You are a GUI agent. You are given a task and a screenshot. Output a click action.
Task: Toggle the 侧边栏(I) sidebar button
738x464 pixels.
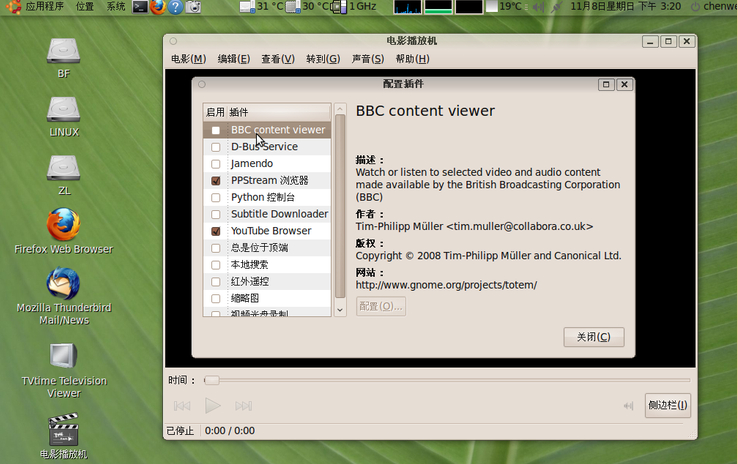pyautogui.click(x=667, y=405)
